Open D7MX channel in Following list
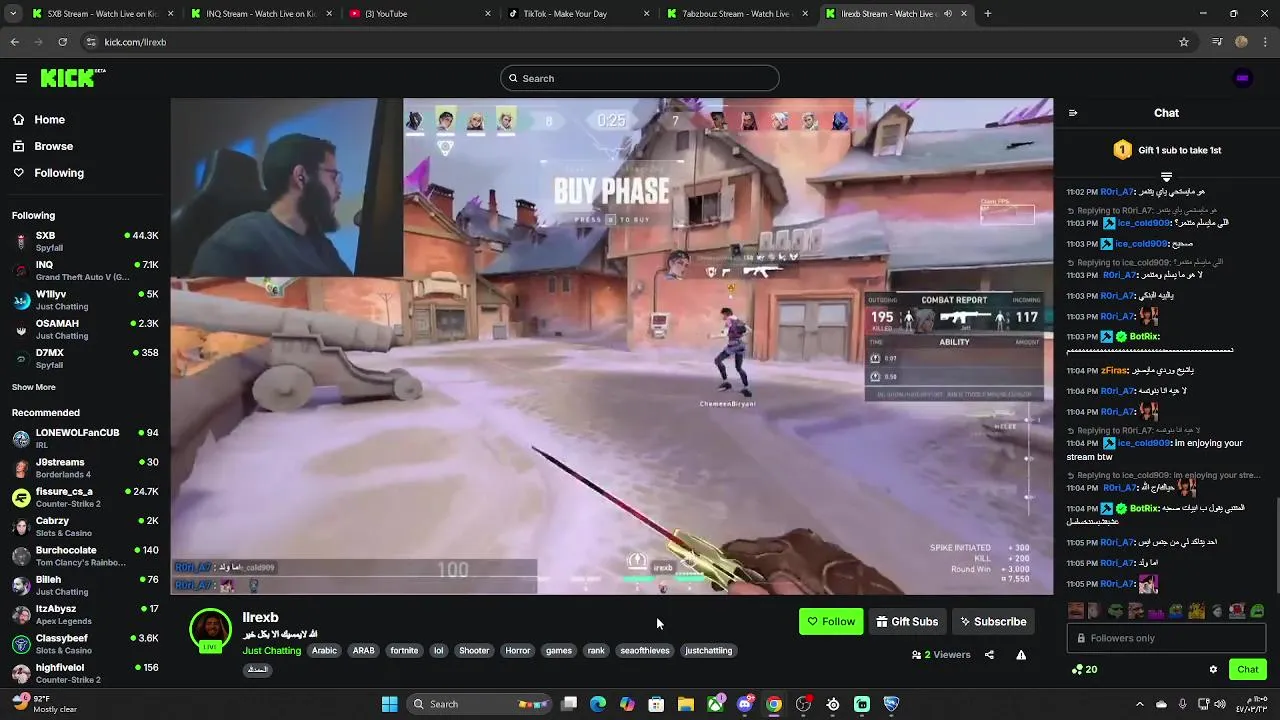Image resolution: width=1280 pixels, height=720 pixels. [85, 358]
